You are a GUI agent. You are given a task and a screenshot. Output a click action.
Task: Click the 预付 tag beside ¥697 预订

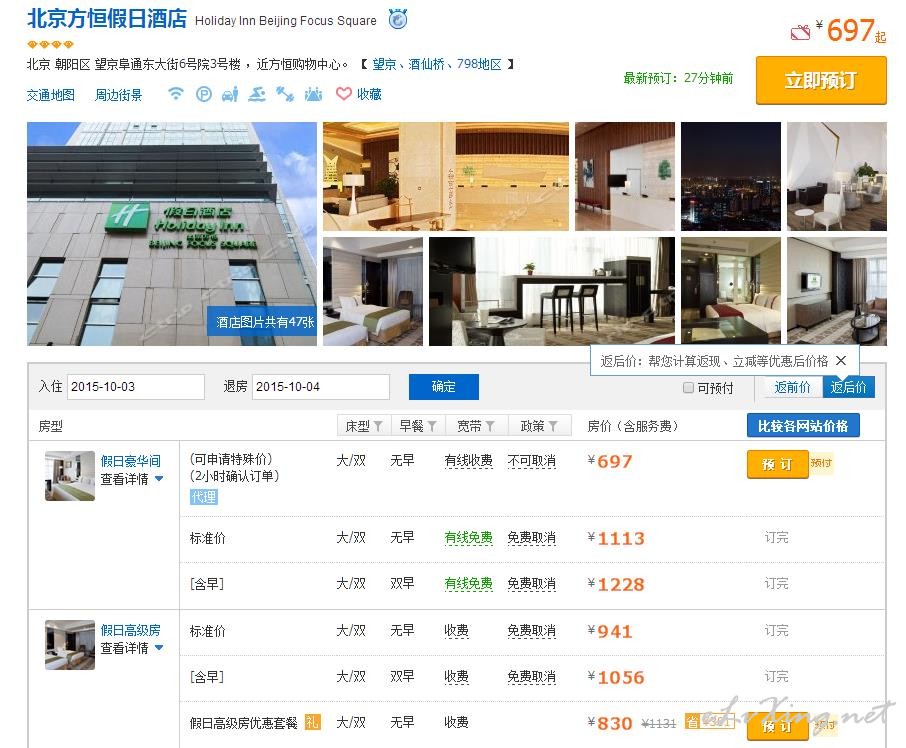click(x=821, y=463)
